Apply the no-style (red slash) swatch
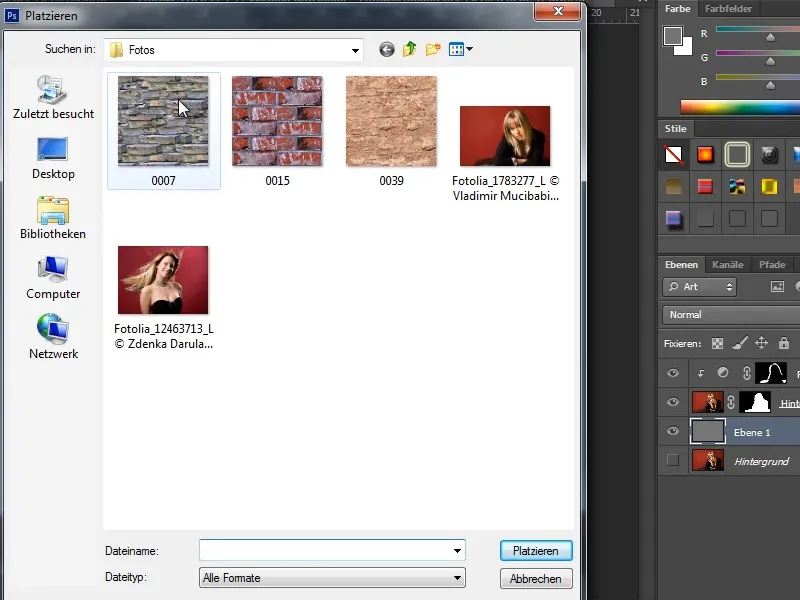Viewport: 800px width, 600px height. point(673,155)
